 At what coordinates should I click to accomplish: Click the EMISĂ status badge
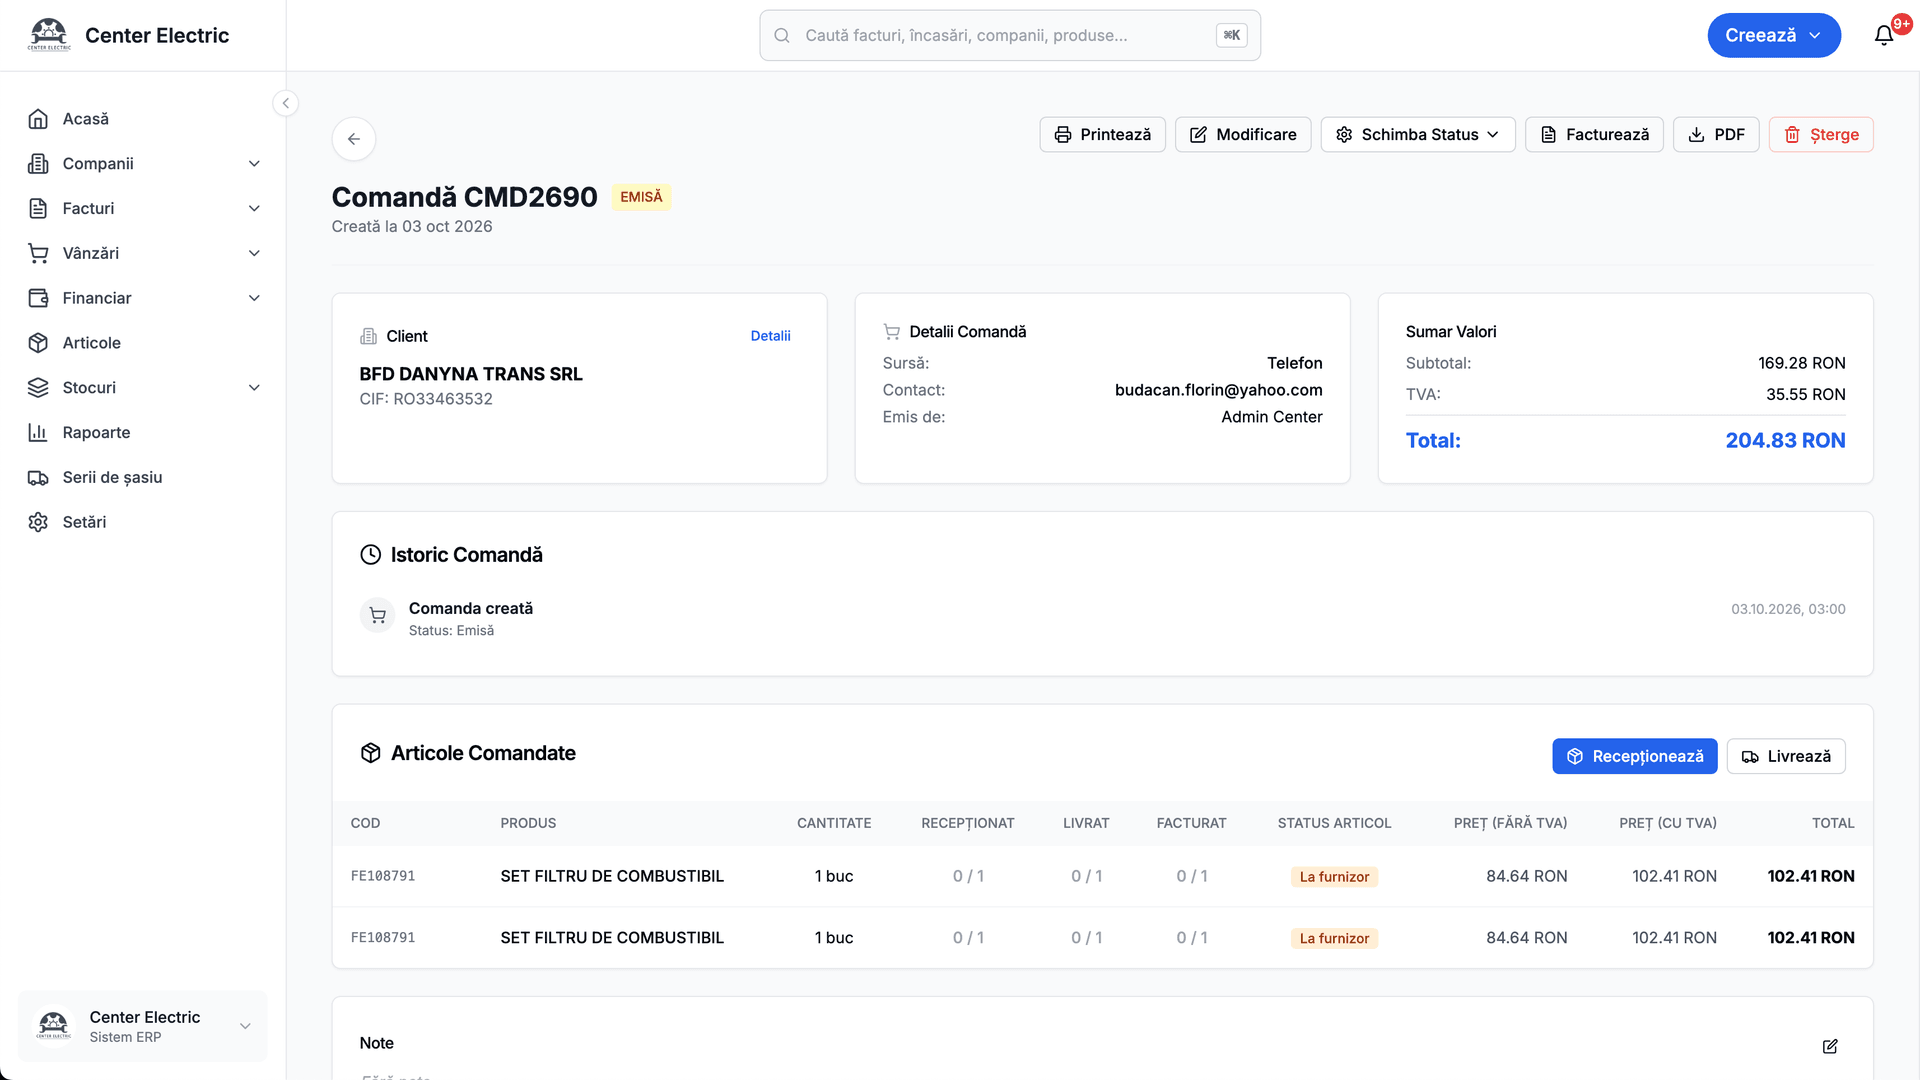[x=641, y=197]
